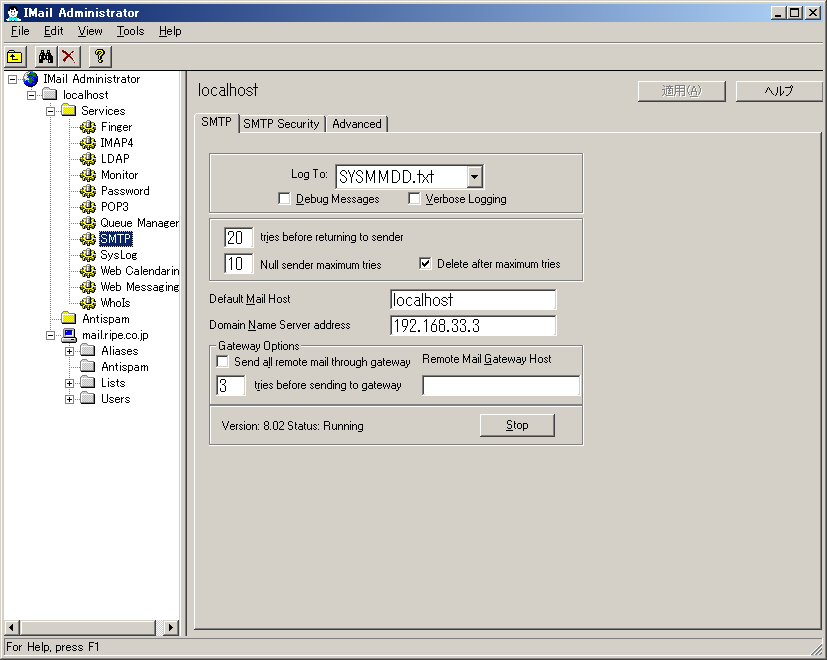Collapse the localhost tree node

click(32, 95)
